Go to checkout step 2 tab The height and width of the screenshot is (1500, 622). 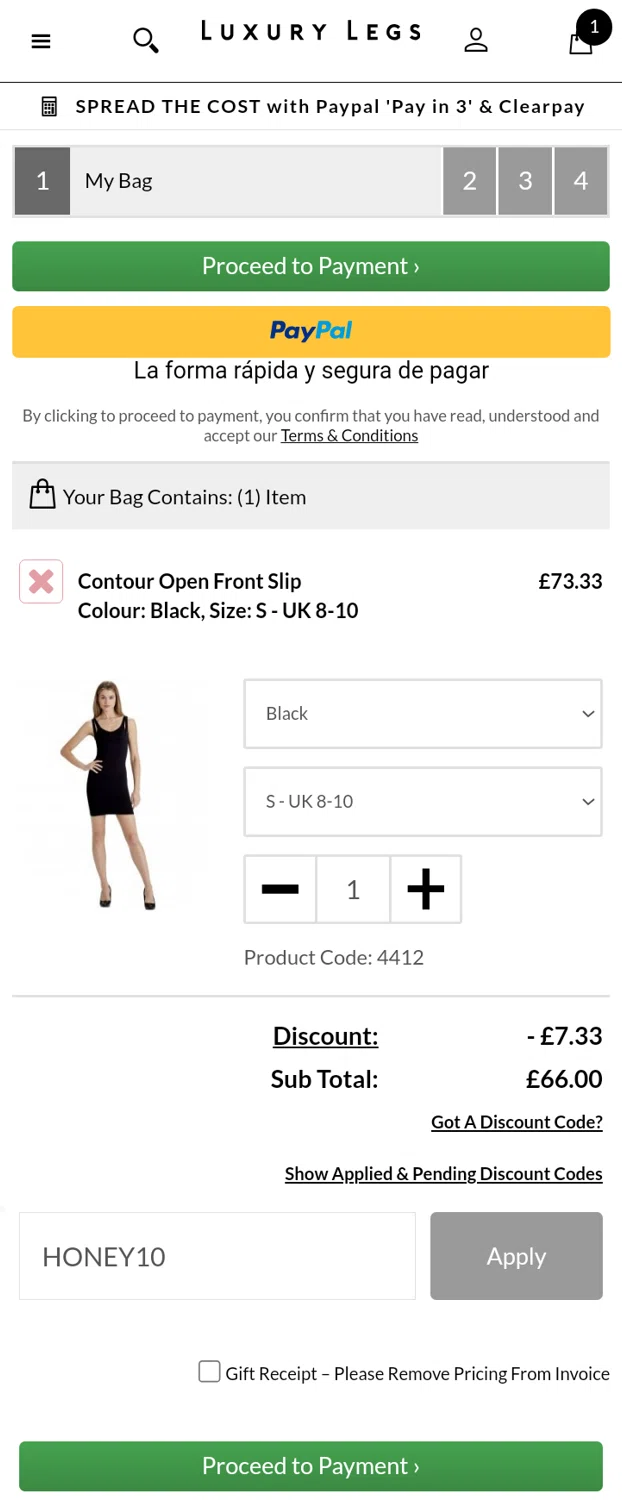pos(470,181)
